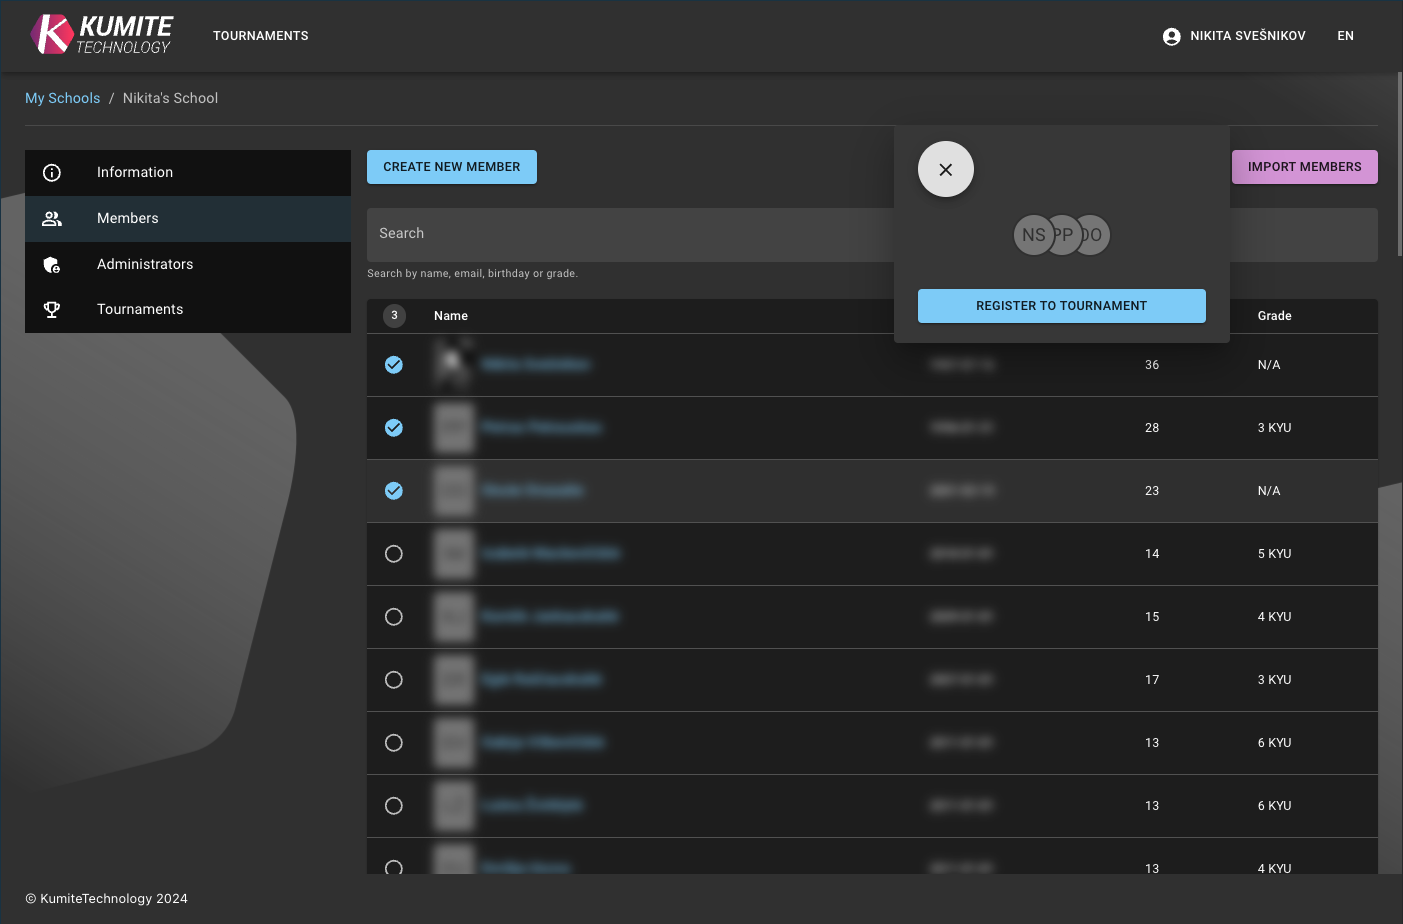1403x924 pixels.
Task: Select the member aged 14 with 5 KYU
Action: click(x=394, y=554)
